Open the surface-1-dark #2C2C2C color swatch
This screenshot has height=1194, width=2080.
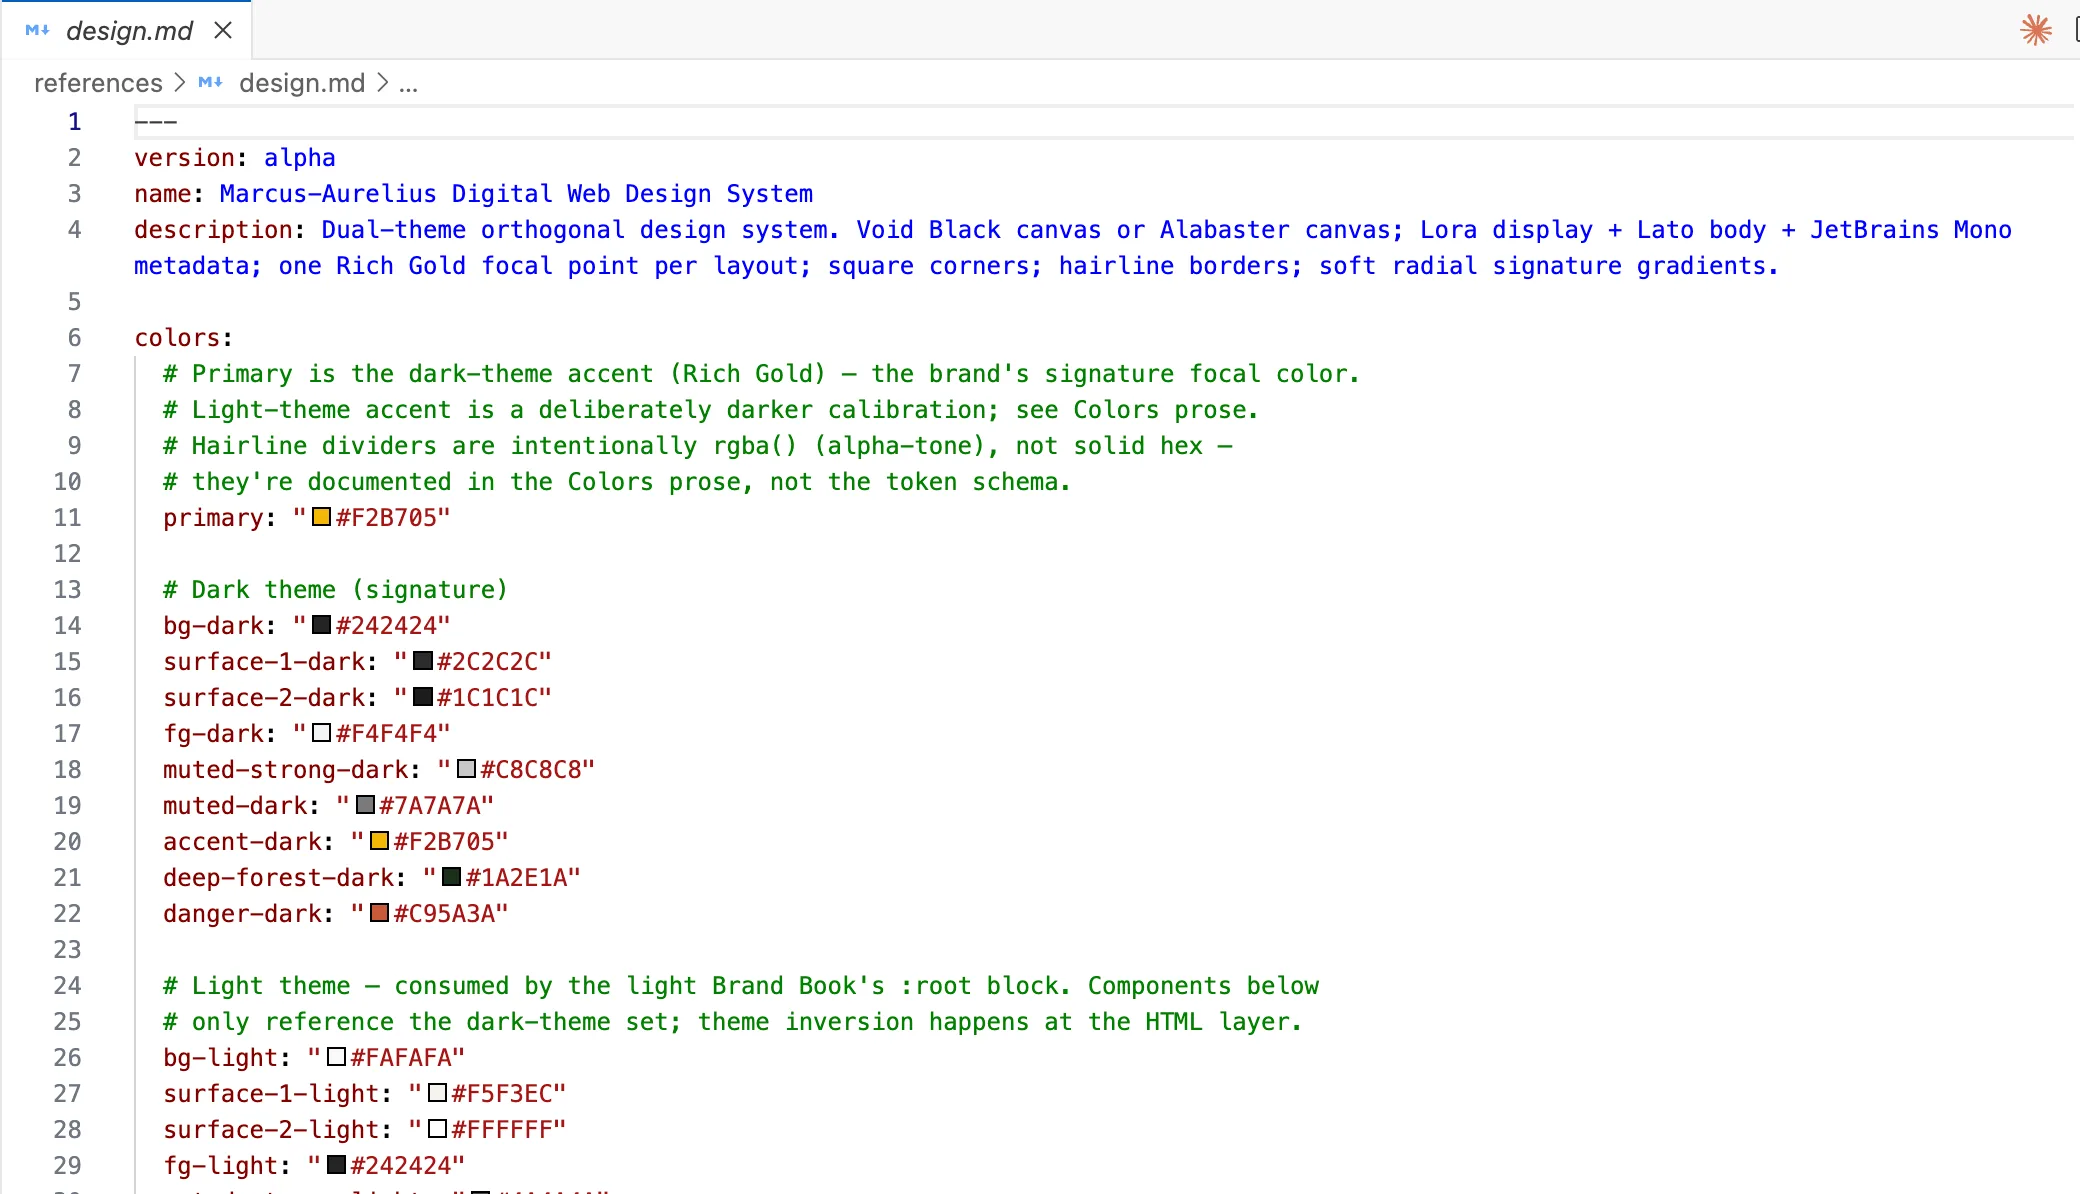(423, 661)
